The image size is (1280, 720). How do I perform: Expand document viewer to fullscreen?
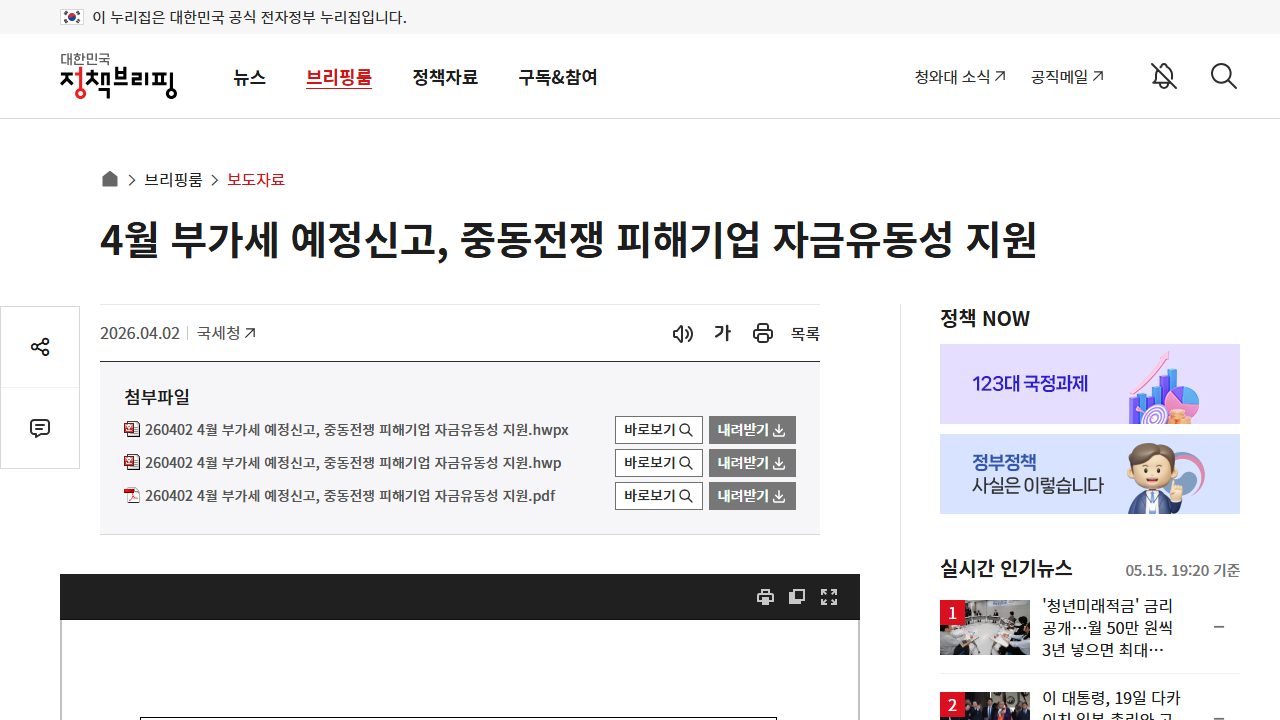(829, 597)
